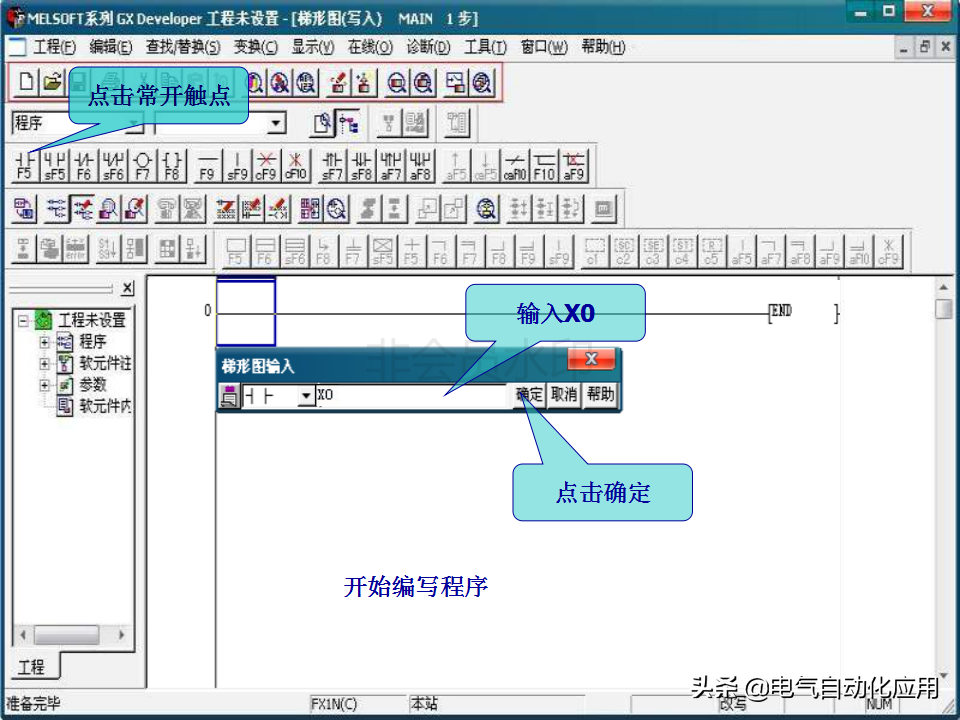
Task: Click the write mode icon in third toolbar
Action: [81, 209]
